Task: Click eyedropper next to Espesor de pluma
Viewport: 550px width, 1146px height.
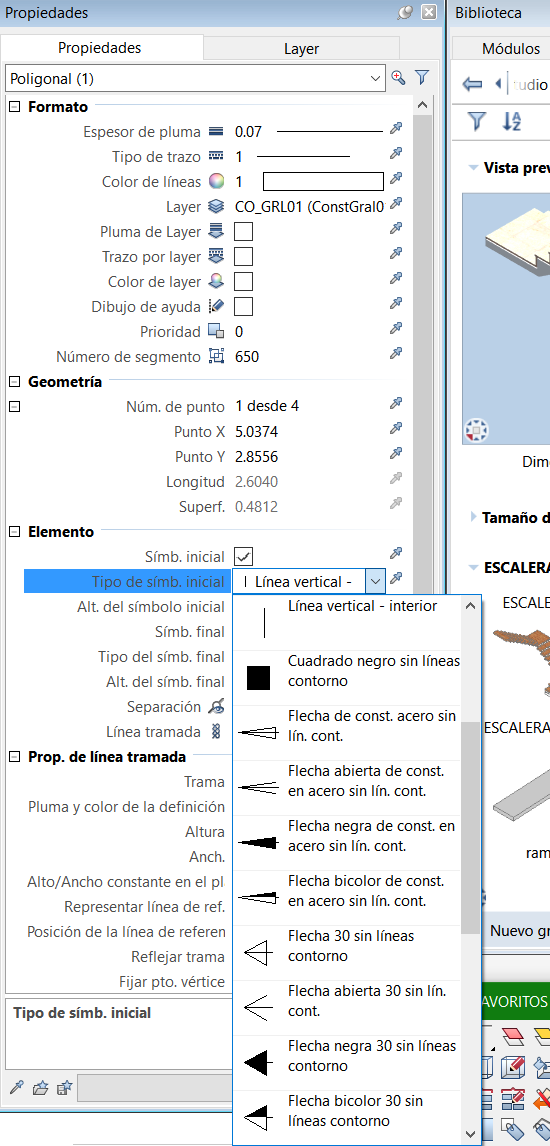Action: point(396,129)
